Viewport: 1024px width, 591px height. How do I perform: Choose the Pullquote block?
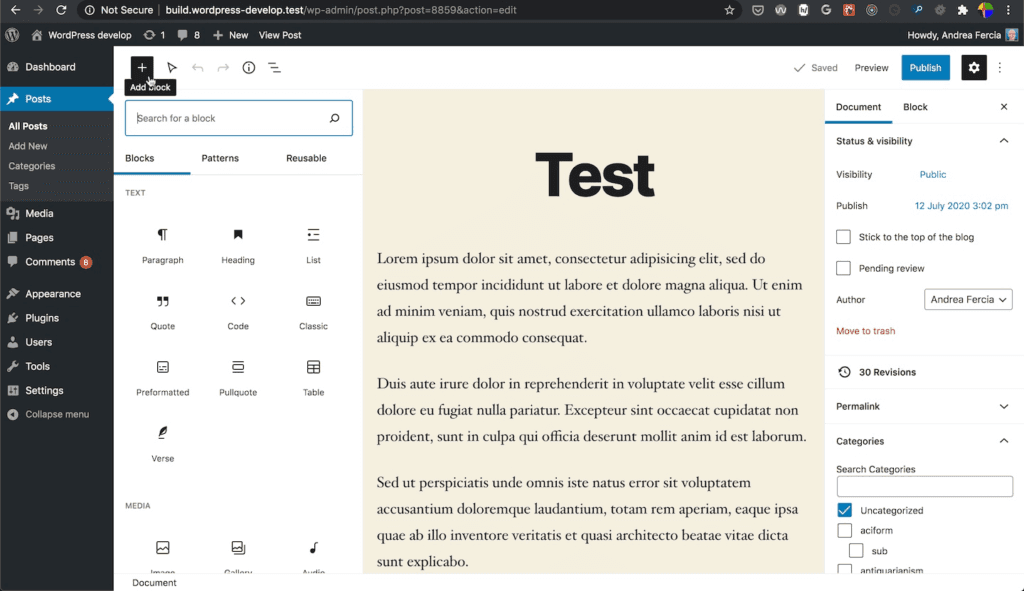coord(237,373)
